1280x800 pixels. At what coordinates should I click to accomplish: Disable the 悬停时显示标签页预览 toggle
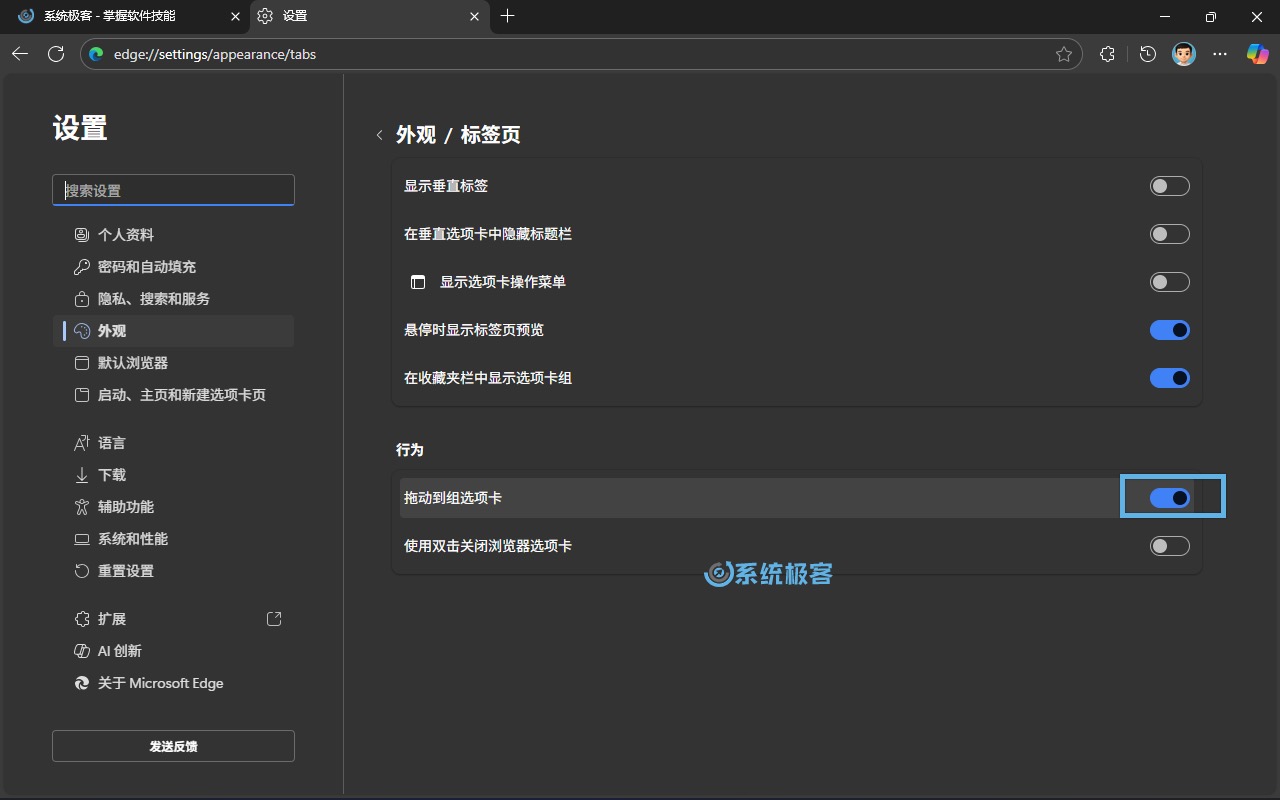[x=1169, y=330]
